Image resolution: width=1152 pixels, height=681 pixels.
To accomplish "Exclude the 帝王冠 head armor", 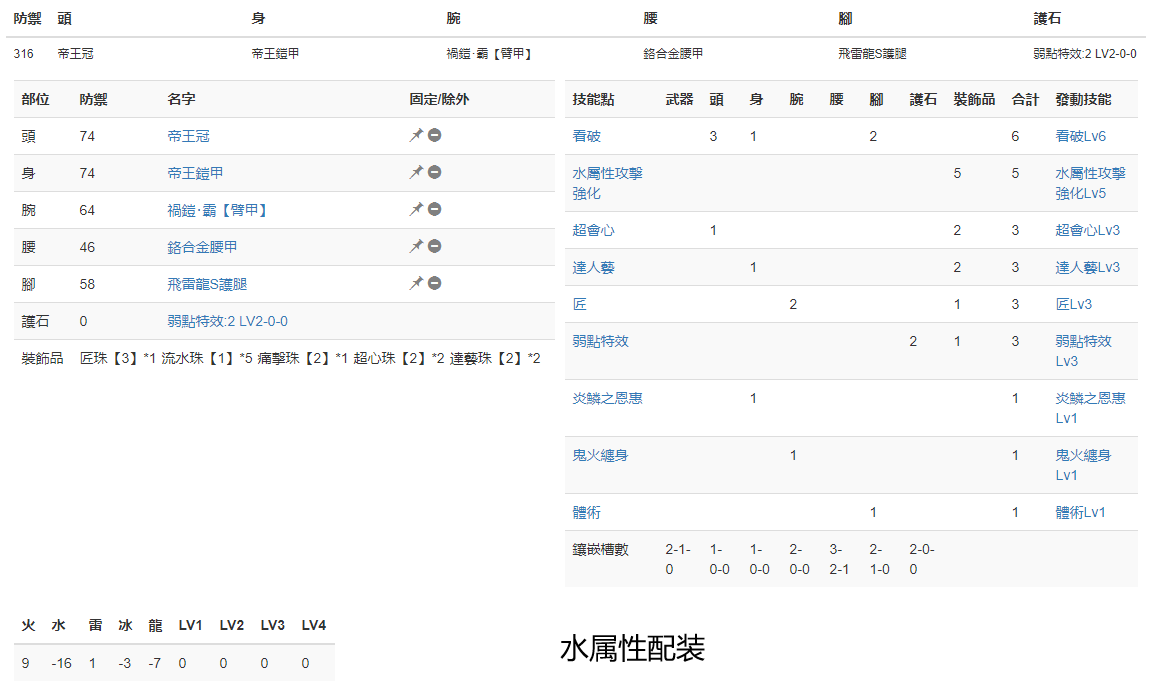I will tap(434, 135).
